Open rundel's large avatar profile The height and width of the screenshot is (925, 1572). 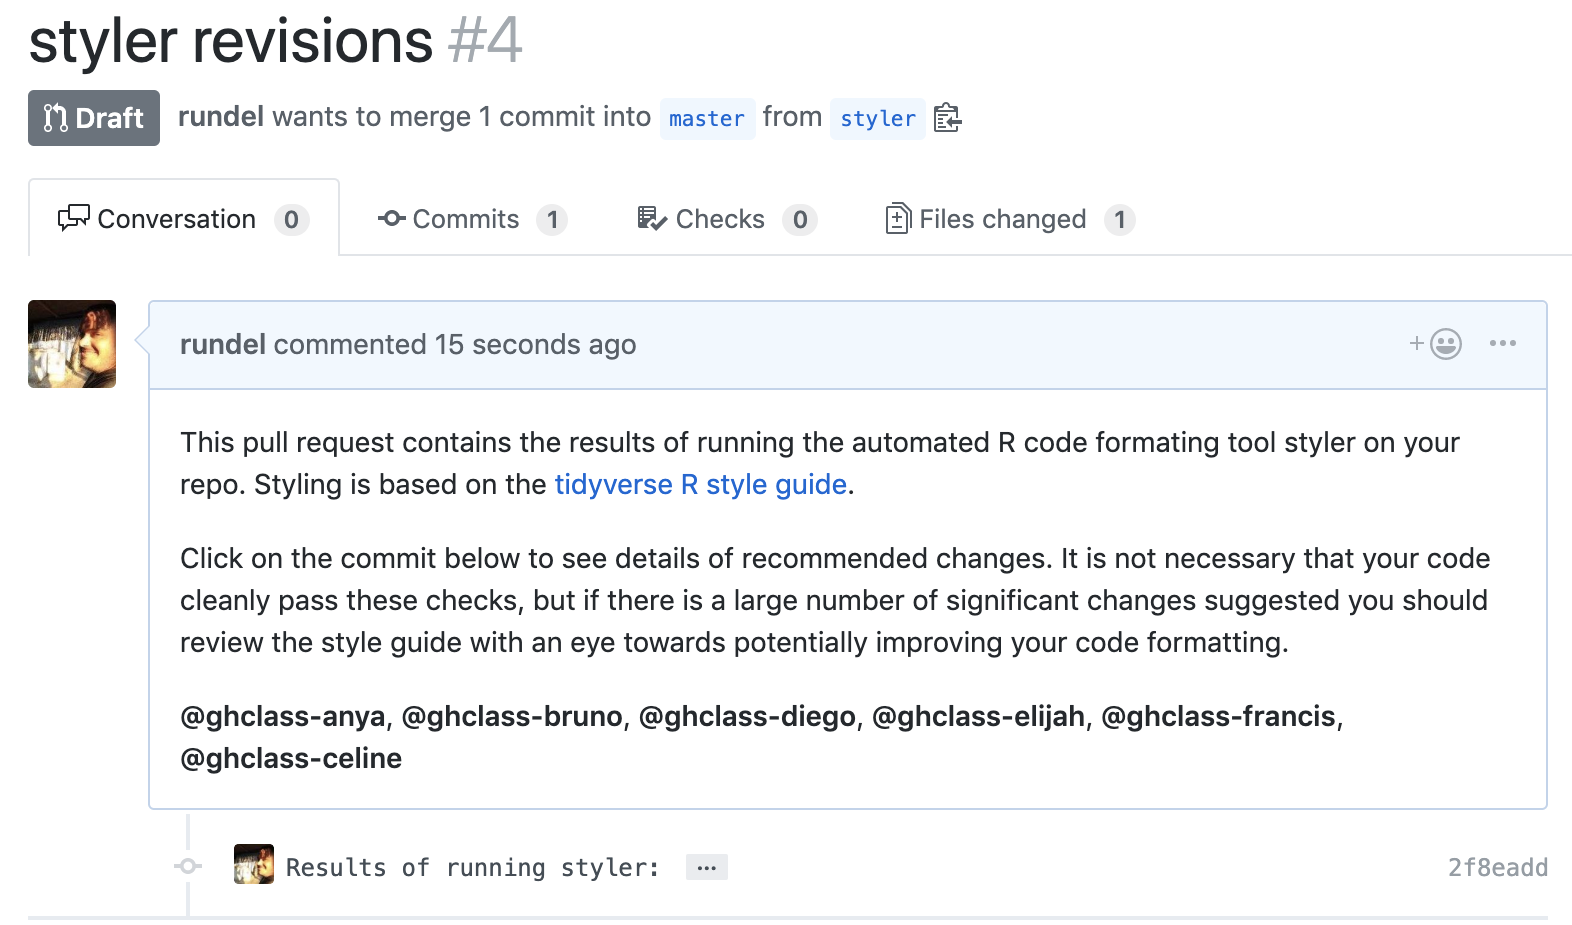(72, 344)
